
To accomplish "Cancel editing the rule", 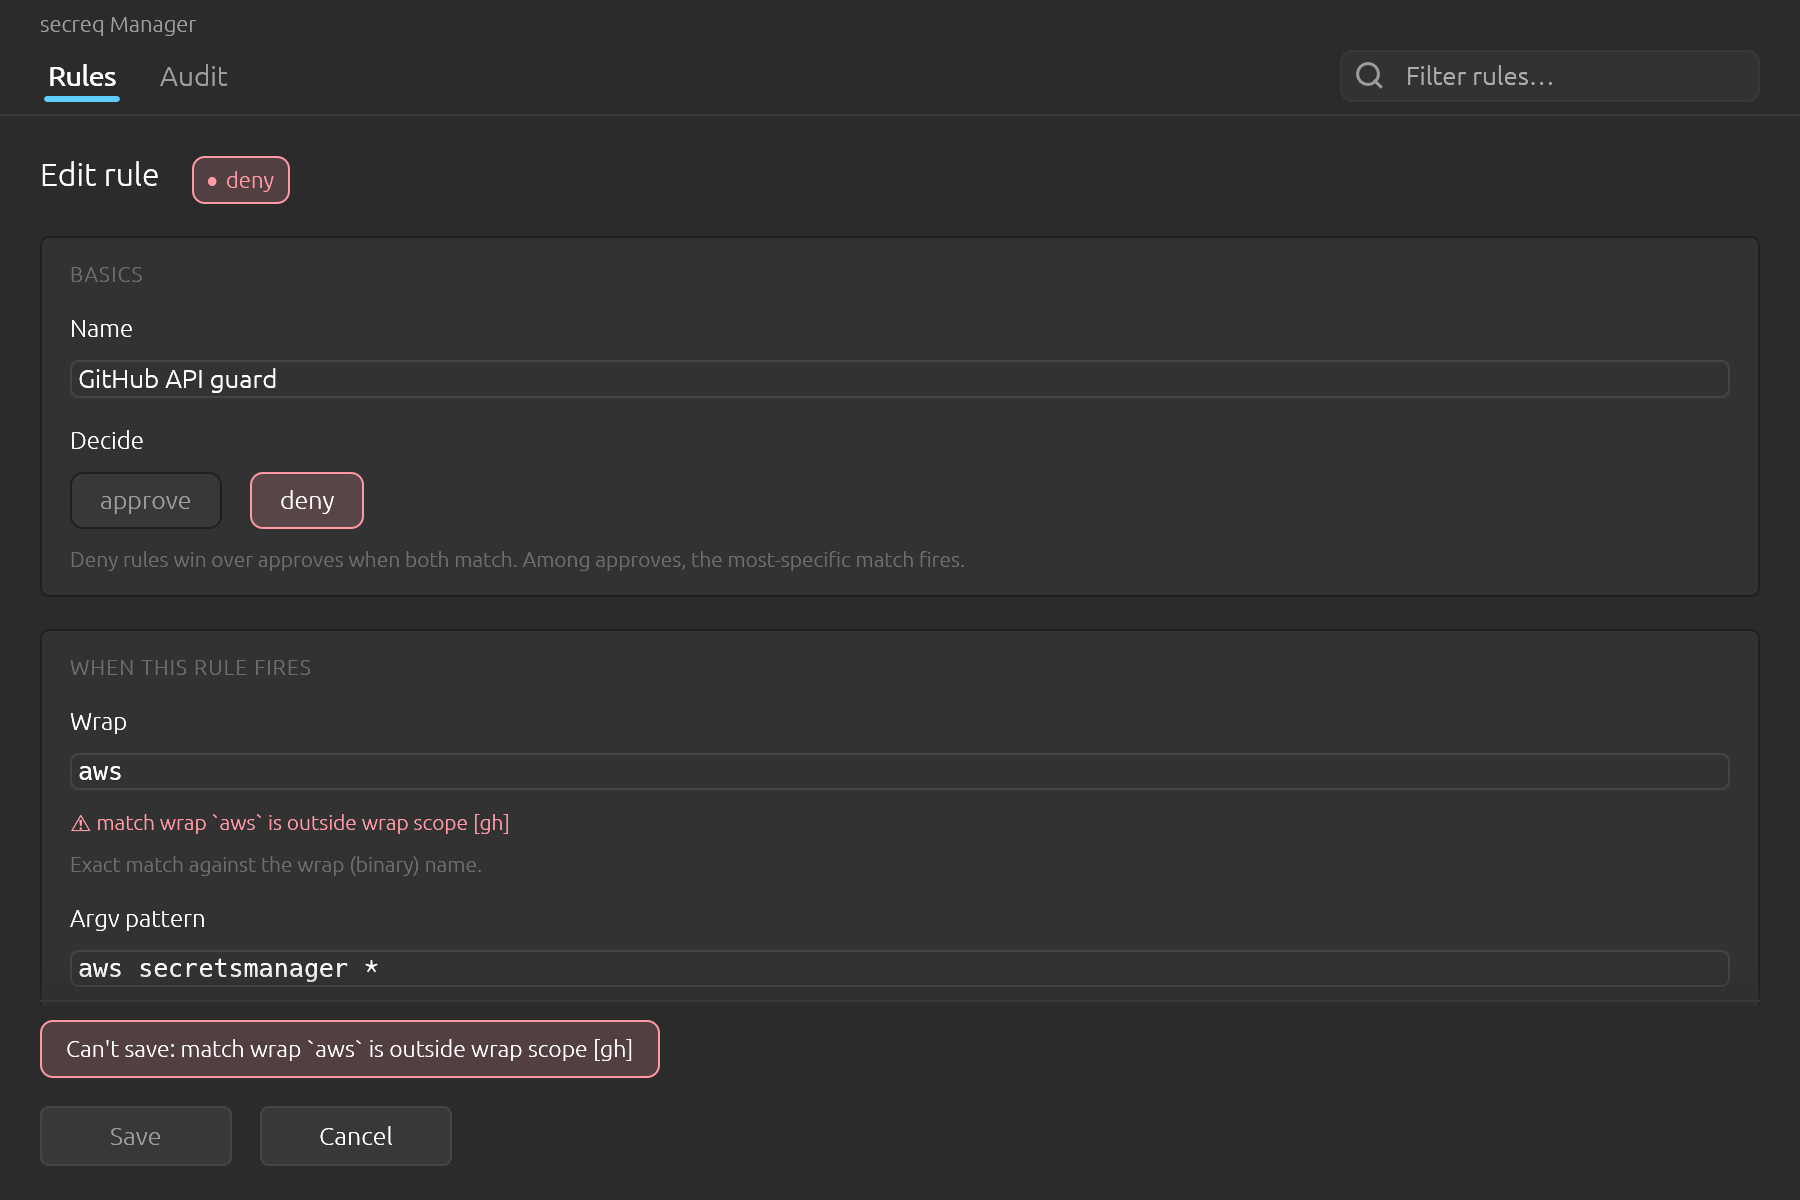I will (356, 1136).
